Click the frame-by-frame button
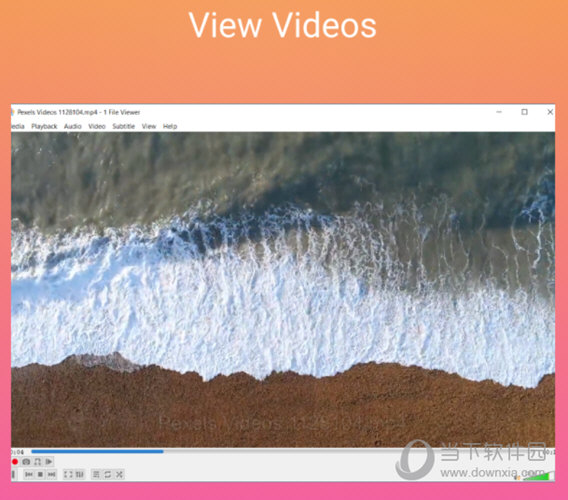The width and height of the screenshot is (568, 500). 49,462
